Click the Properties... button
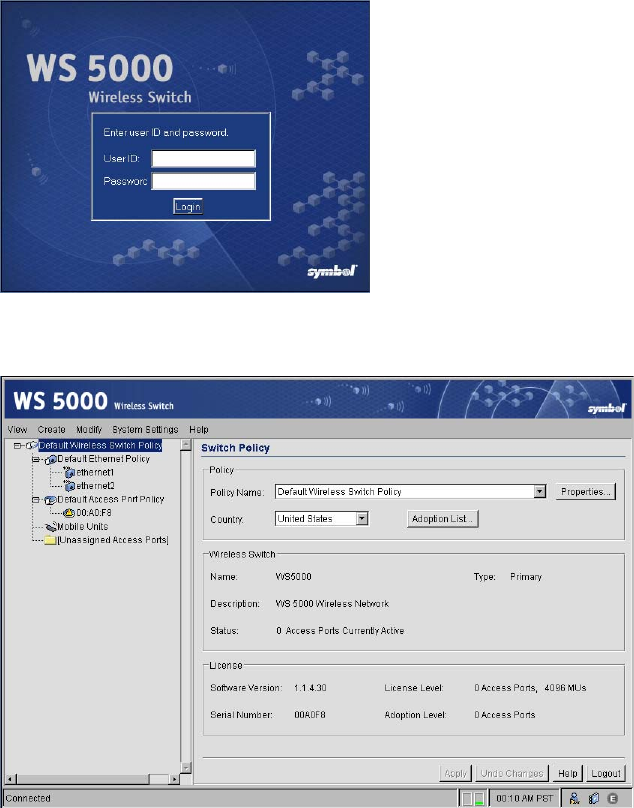Screen dimensions: 634x808 coord(586,492)
